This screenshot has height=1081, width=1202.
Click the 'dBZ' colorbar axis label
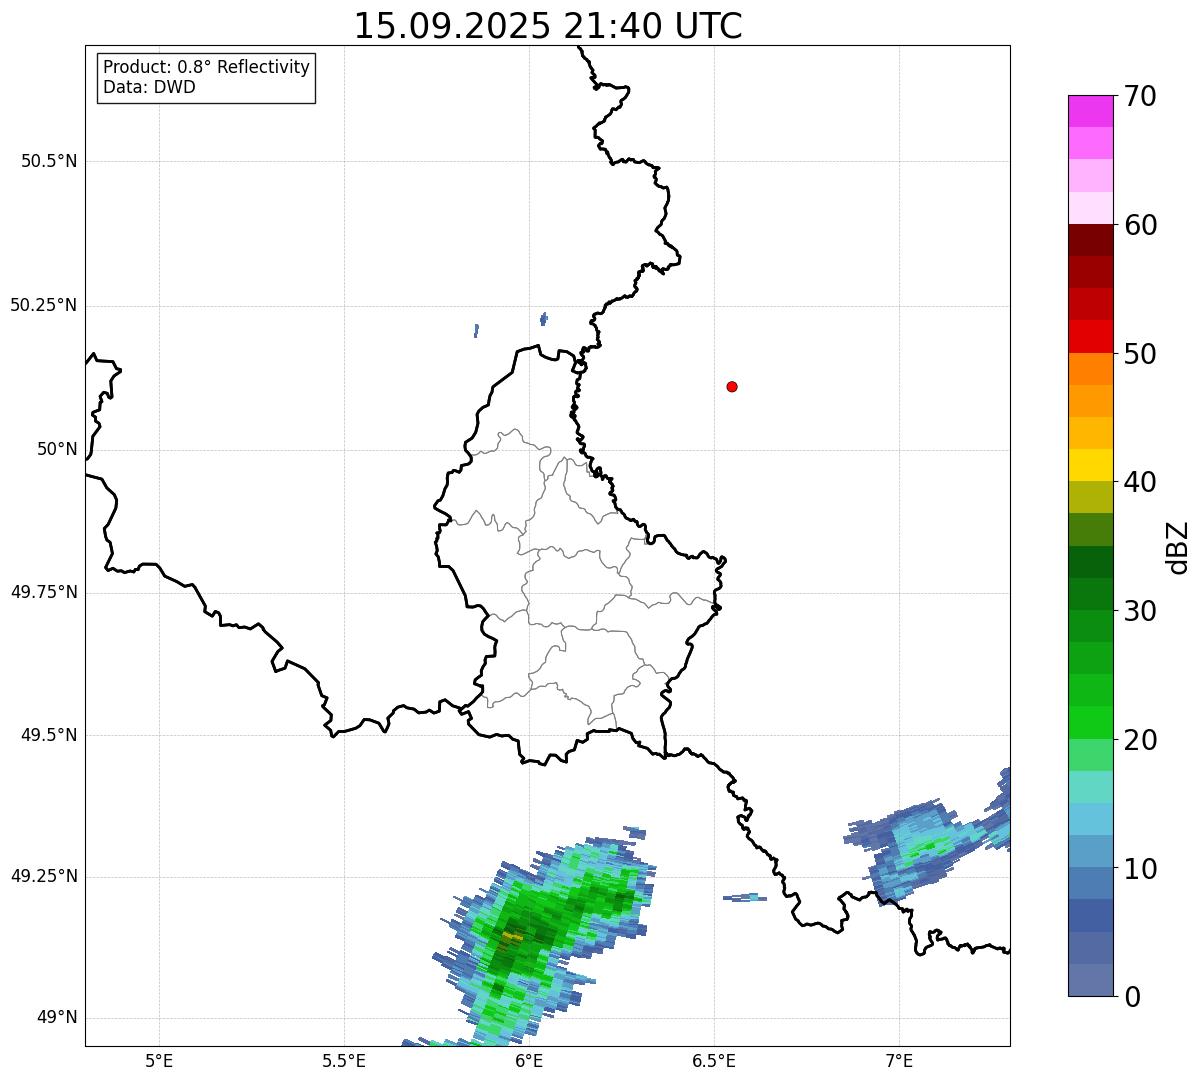tap(1178, 547)
